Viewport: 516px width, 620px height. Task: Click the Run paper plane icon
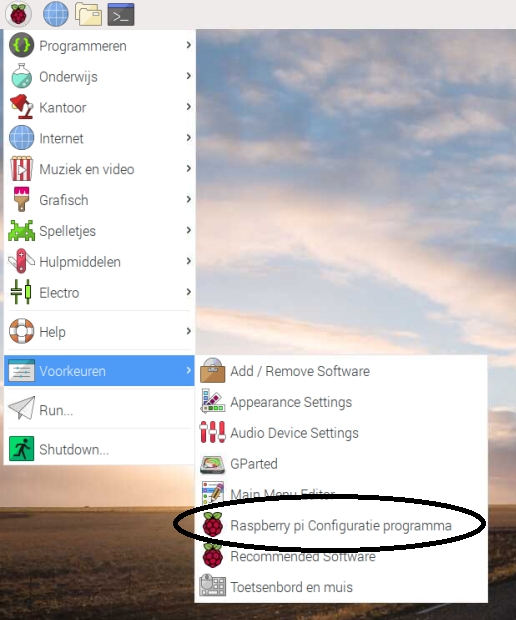[x=21, y=408]
